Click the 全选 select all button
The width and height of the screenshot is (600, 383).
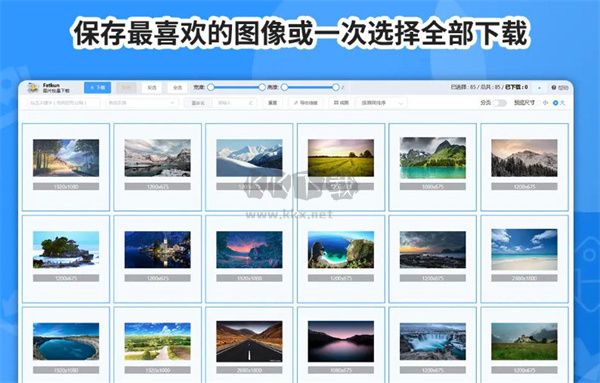[178, 88]
